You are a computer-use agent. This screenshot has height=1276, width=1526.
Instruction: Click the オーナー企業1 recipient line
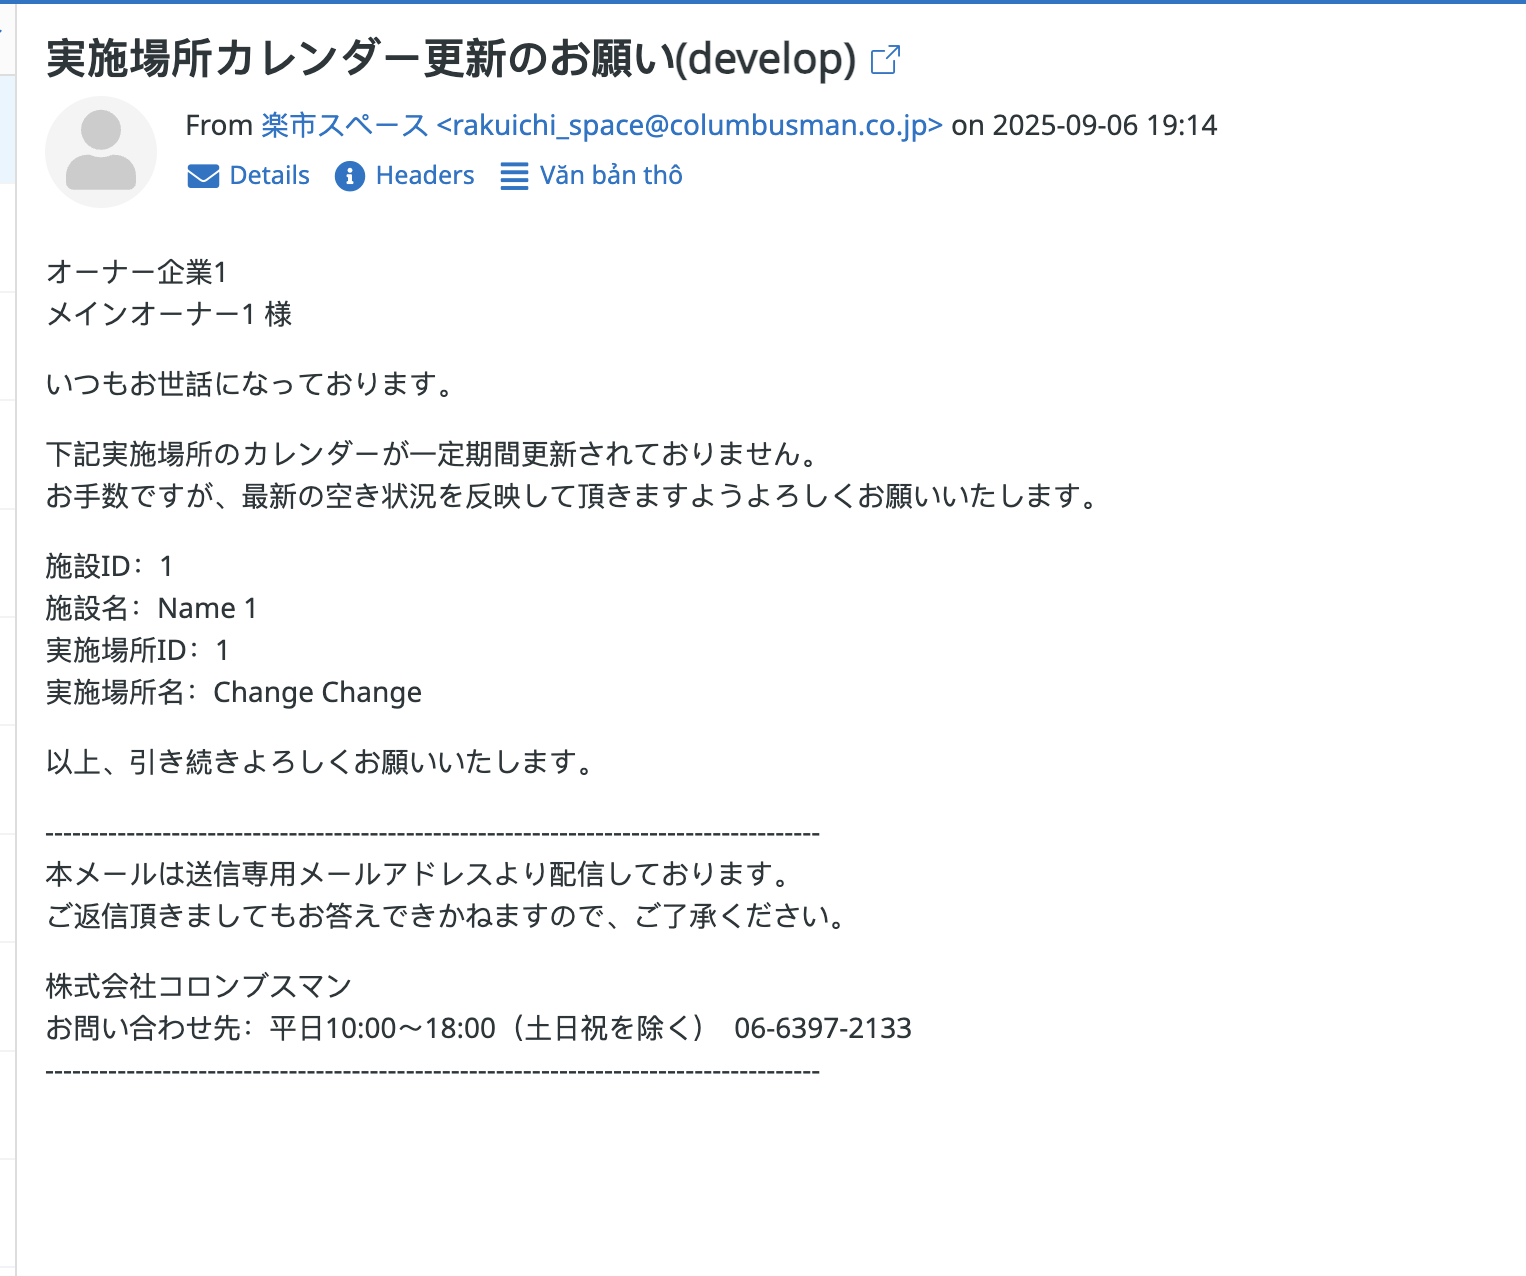(137, 272)
